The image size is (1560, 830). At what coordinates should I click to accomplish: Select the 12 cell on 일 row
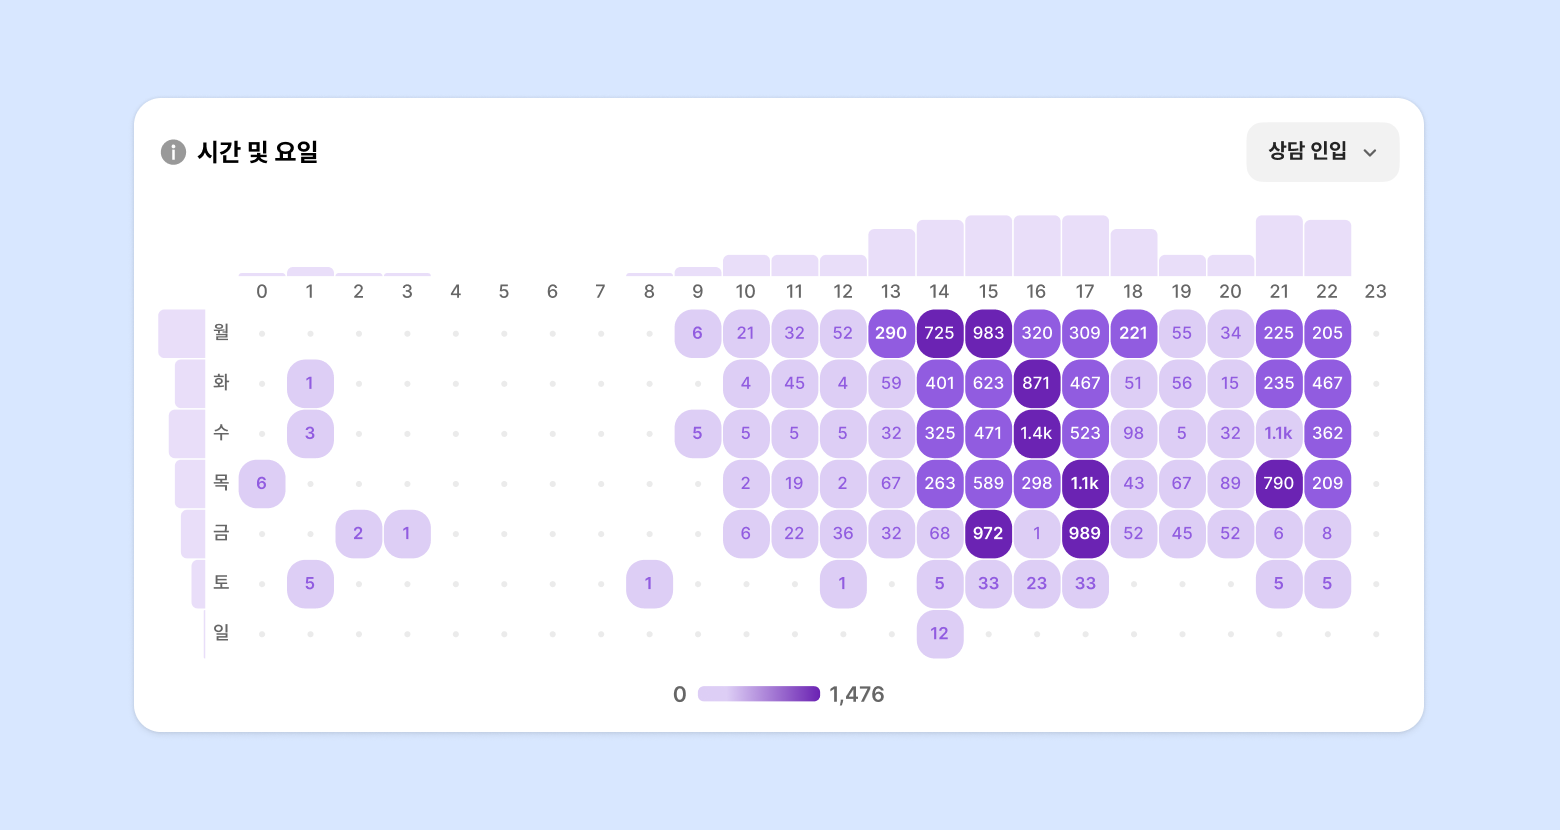pos(939,633)
